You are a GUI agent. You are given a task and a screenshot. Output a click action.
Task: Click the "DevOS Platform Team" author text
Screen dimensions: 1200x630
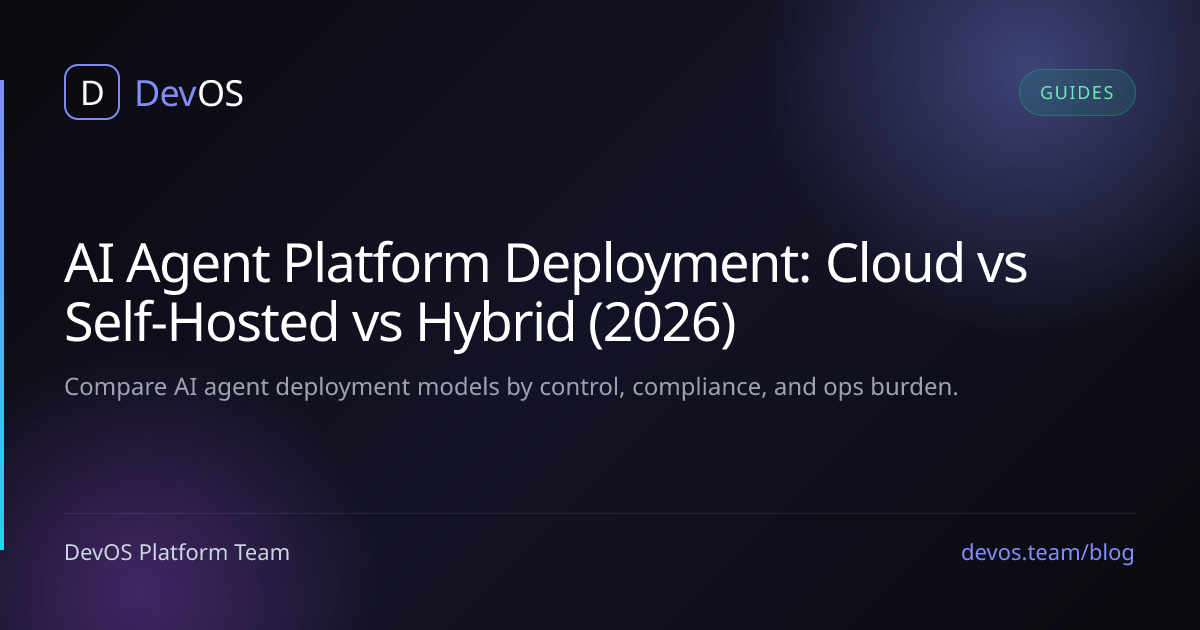click(177, 552)
